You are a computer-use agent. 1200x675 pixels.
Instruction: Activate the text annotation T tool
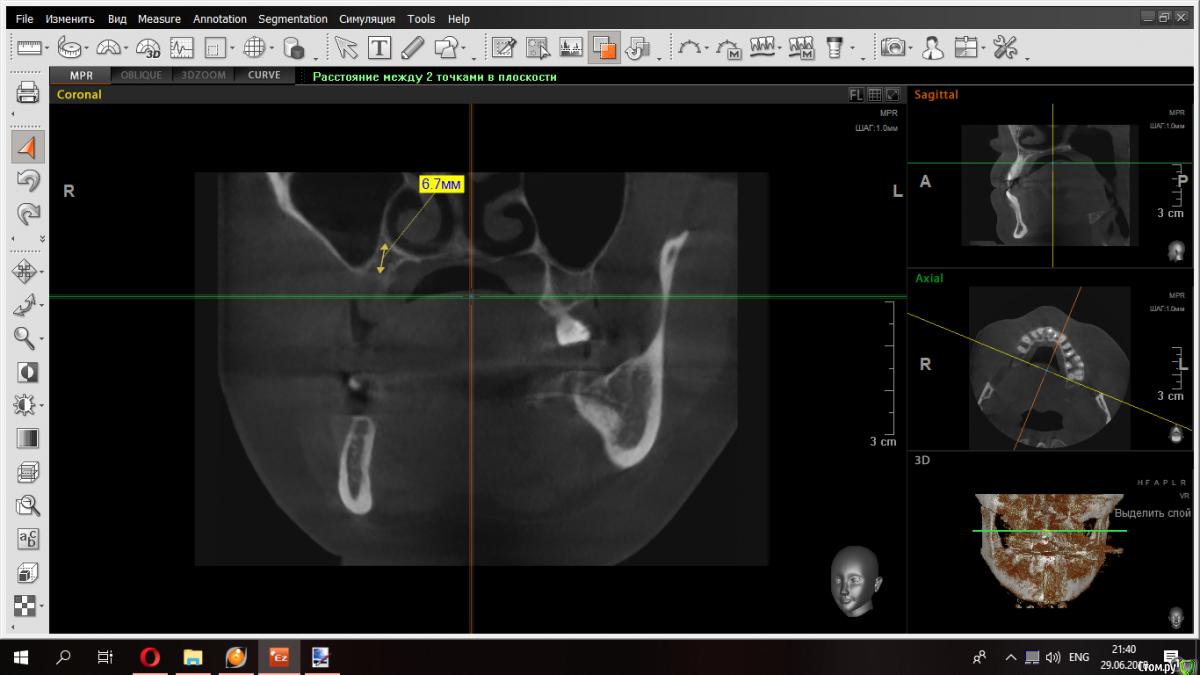(379, 47)
